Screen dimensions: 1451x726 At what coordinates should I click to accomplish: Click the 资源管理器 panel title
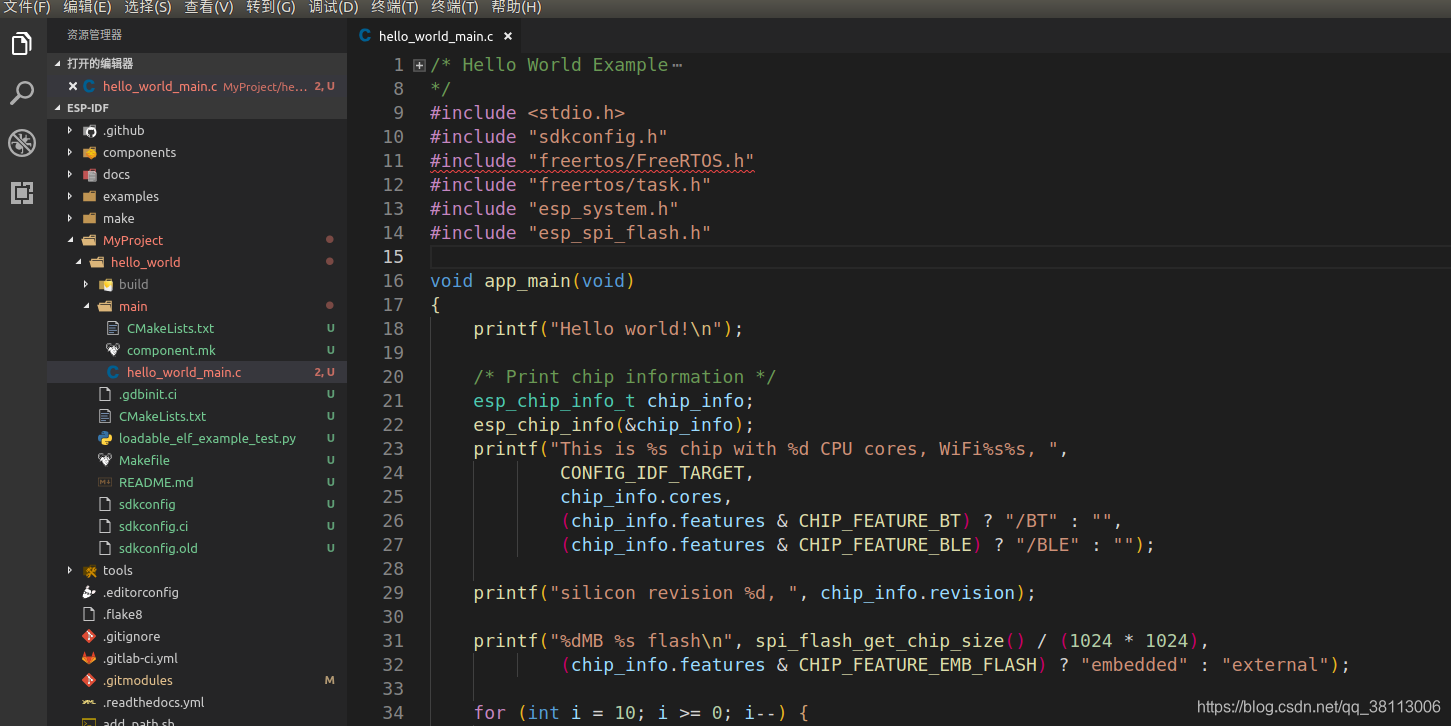94,35
